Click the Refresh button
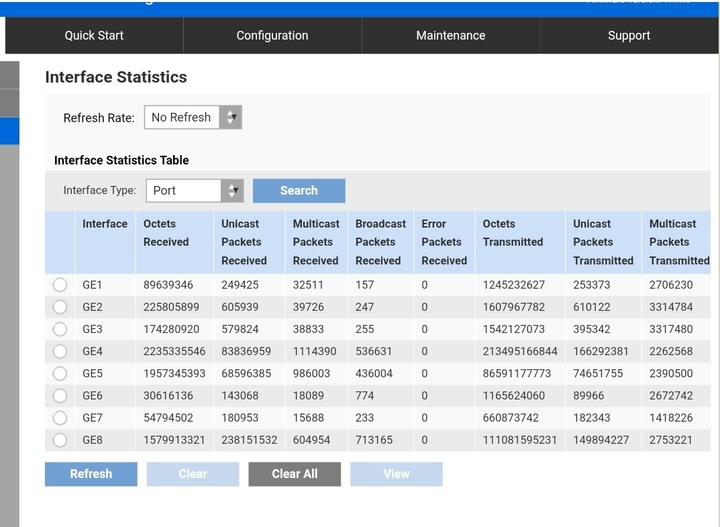The image size is (720, 527). point(91,474)
